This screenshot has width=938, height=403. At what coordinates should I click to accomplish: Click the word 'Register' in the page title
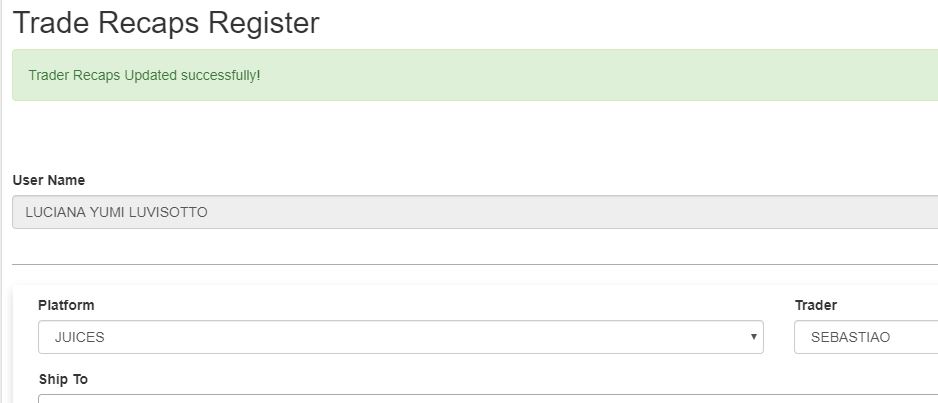point(264,23)
